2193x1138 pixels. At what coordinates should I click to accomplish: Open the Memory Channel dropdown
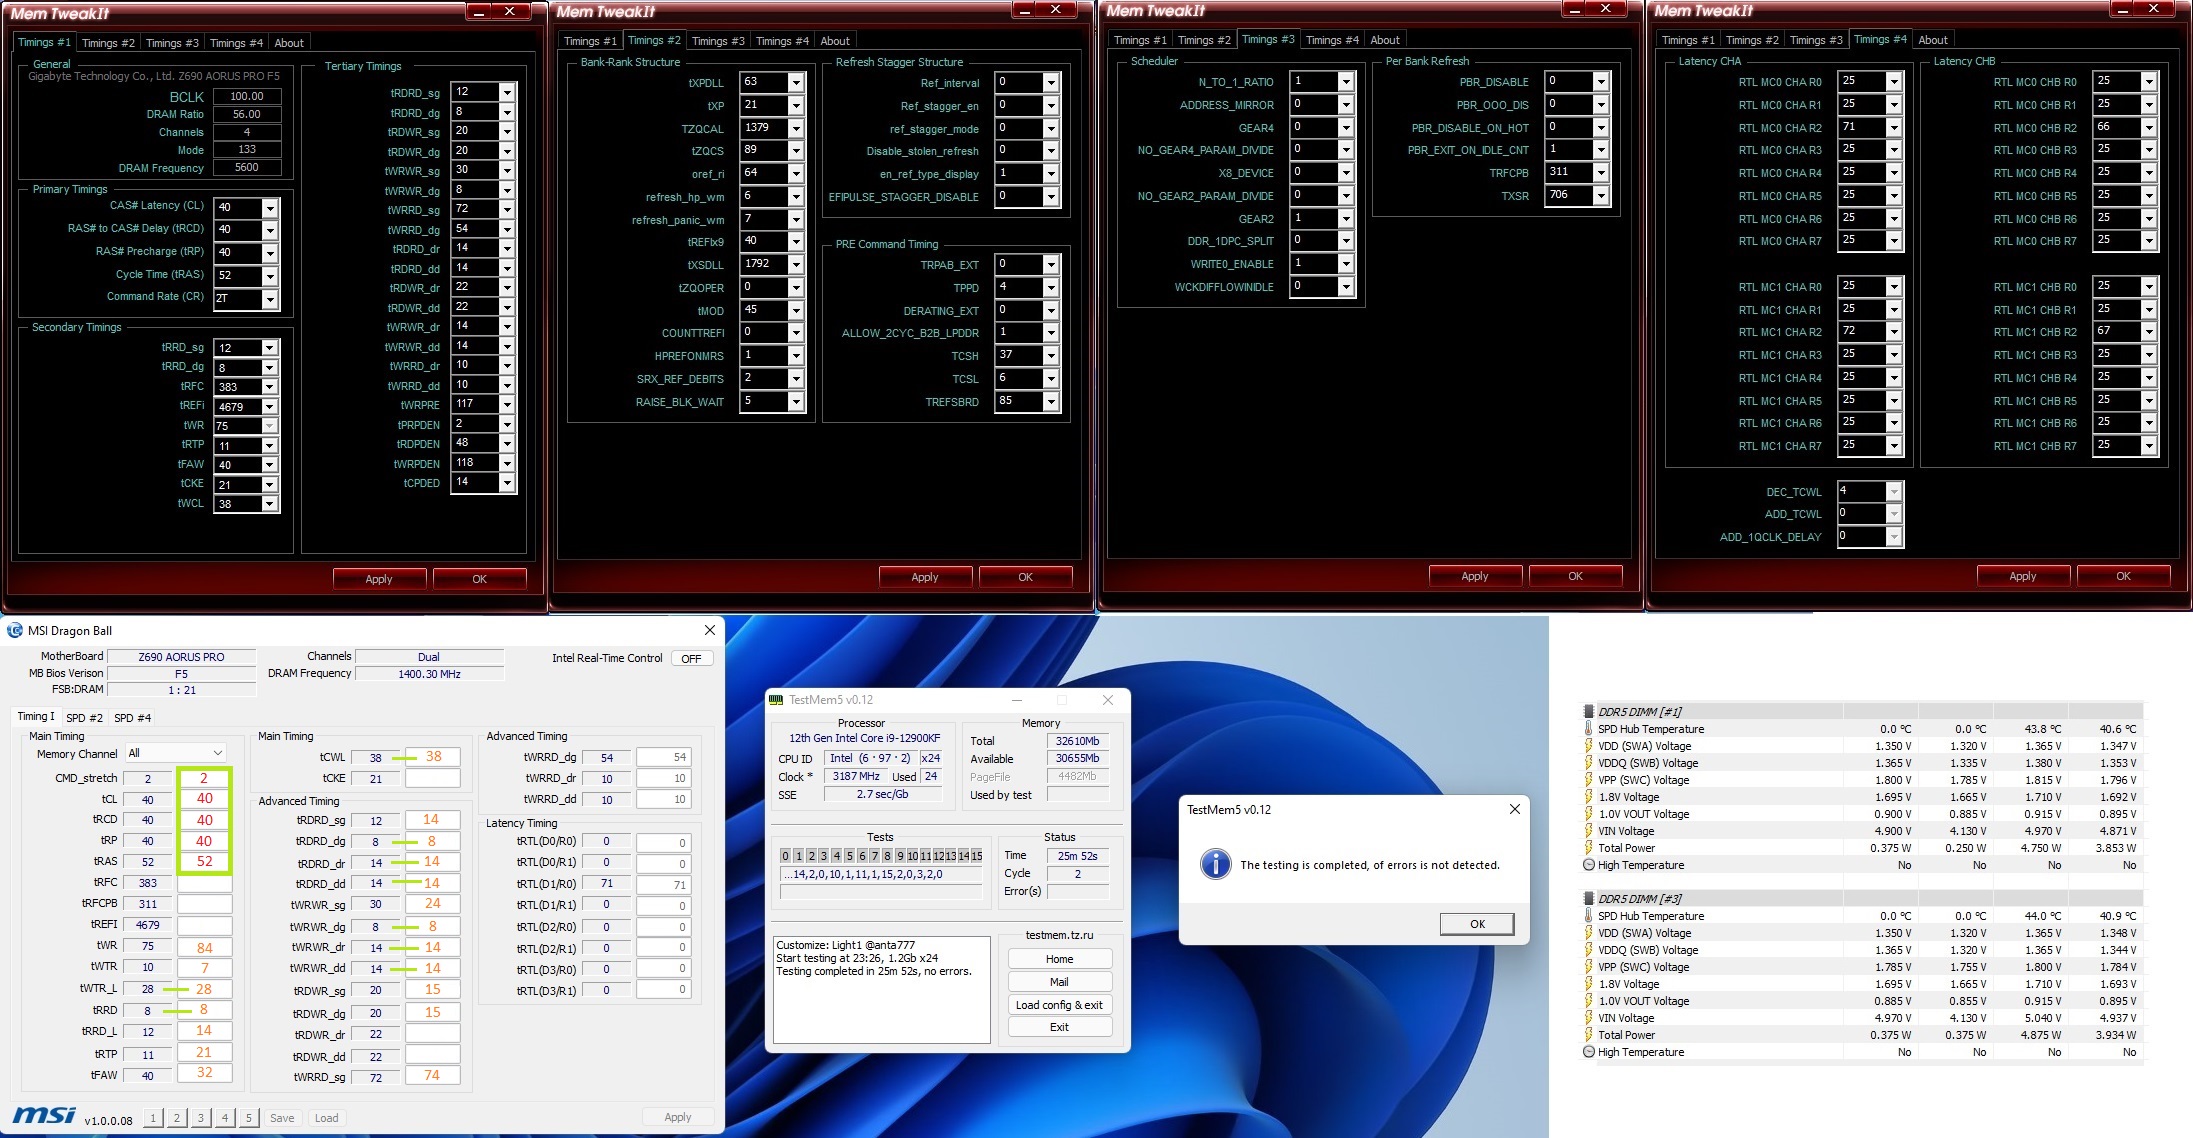tap(176, 753)
